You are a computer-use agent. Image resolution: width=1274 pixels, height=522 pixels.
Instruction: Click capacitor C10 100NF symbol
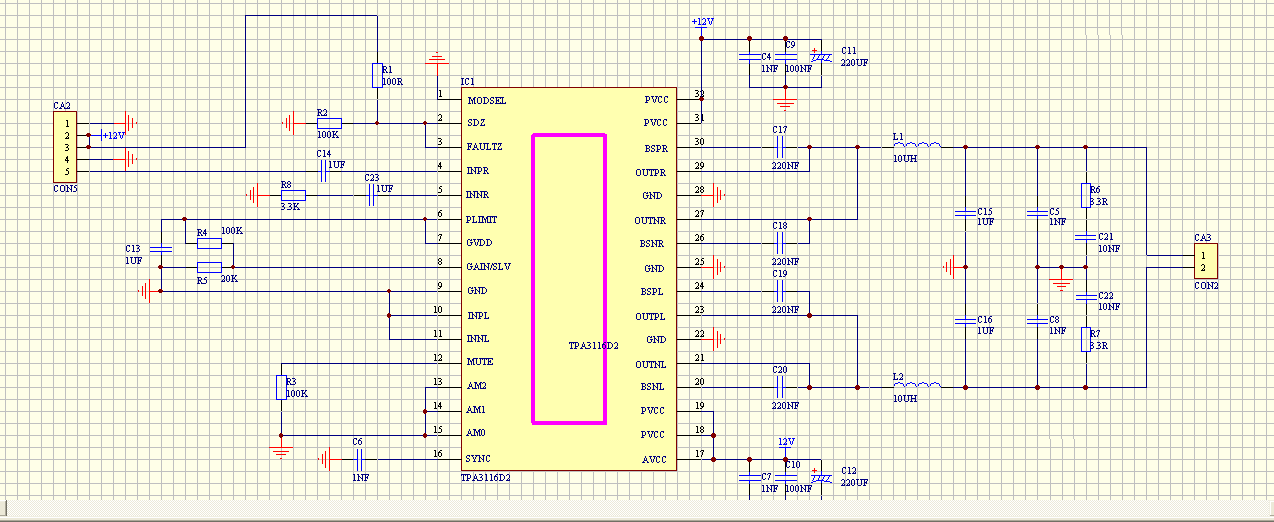[x=785, y=477]
